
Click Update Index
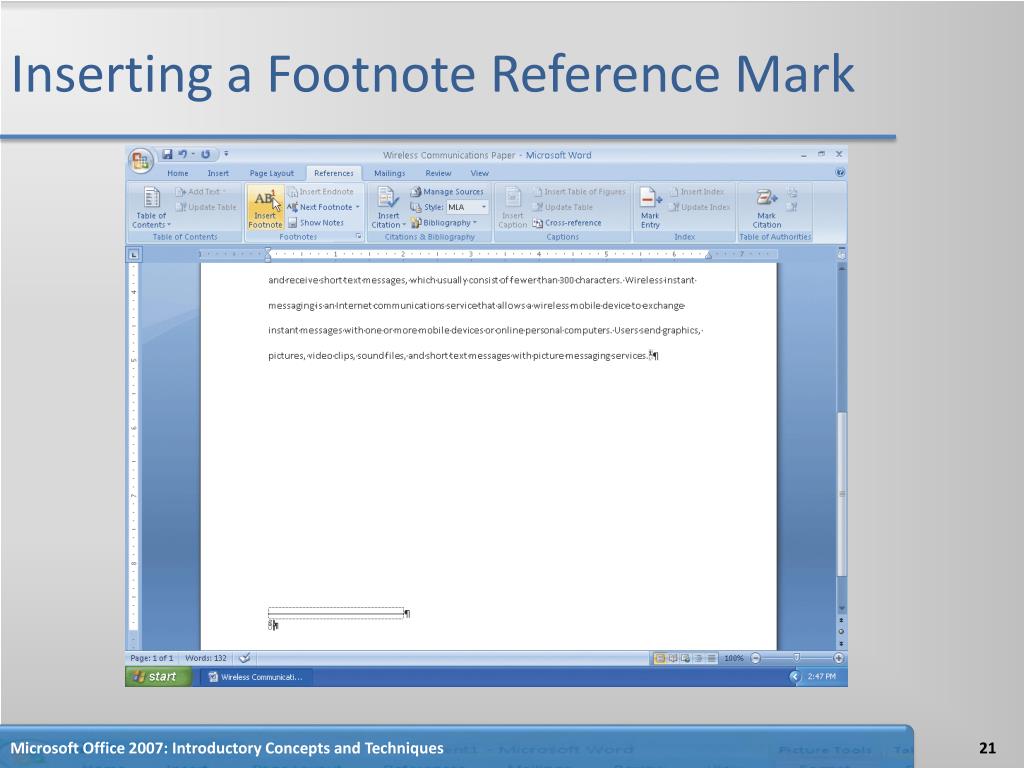pyautogui.click(x=699, y=207)
